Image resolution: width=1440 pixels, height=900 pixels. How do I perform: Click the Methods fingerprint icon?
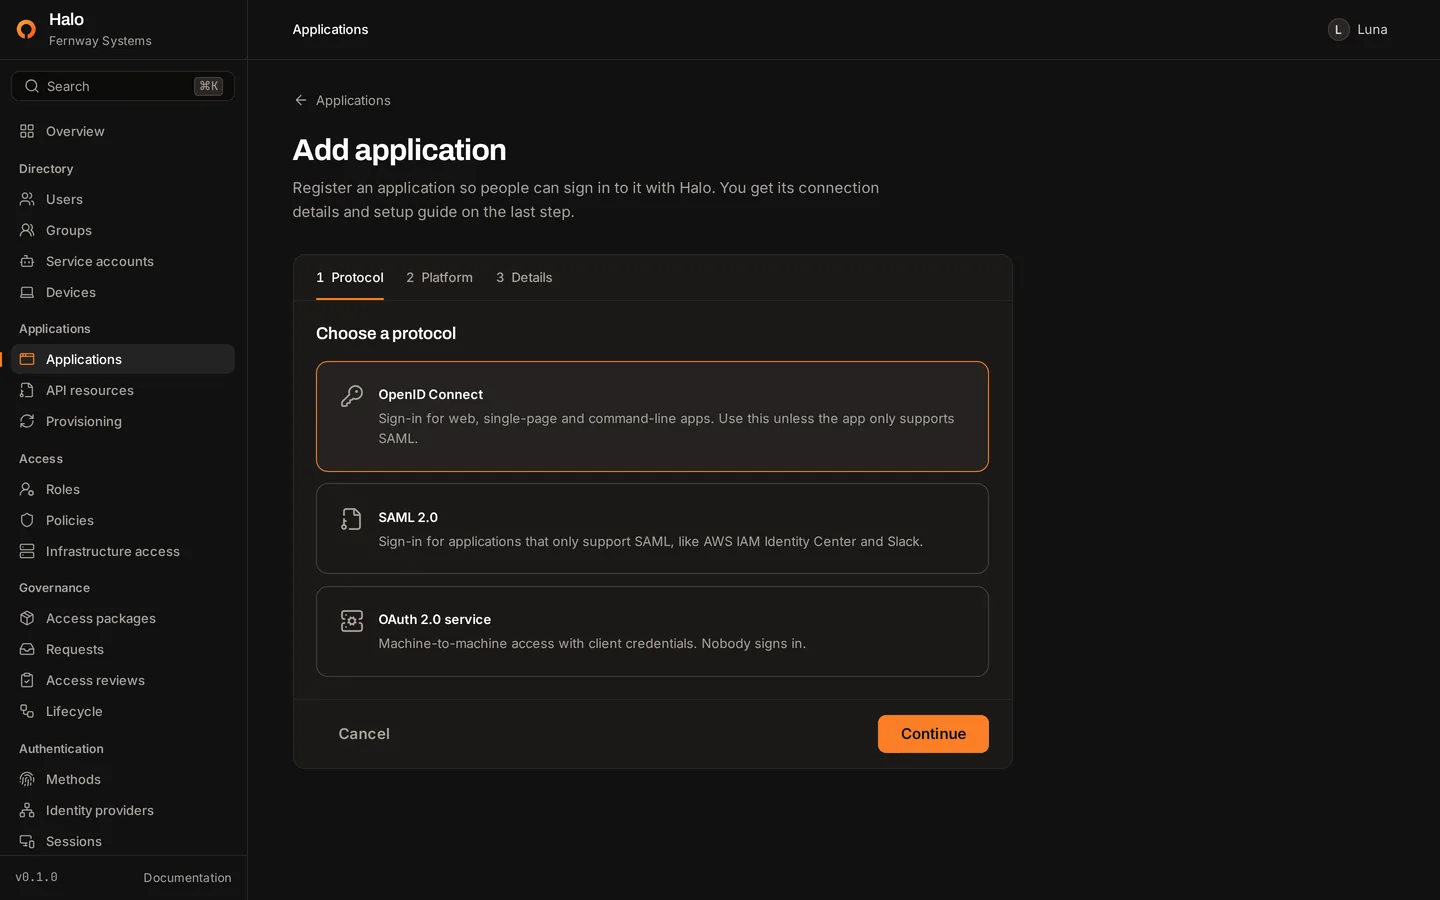[27, 779]
